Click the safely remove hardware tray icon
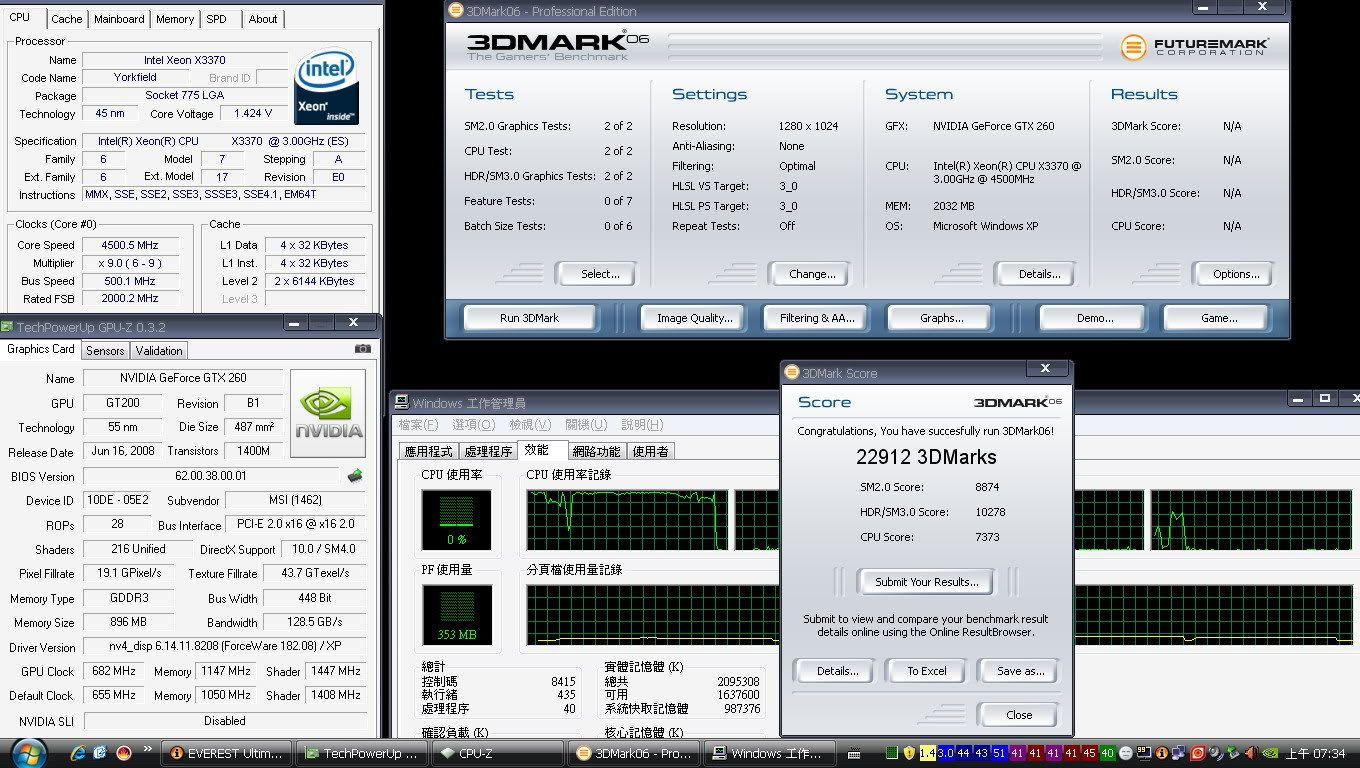 [1233, 753]
